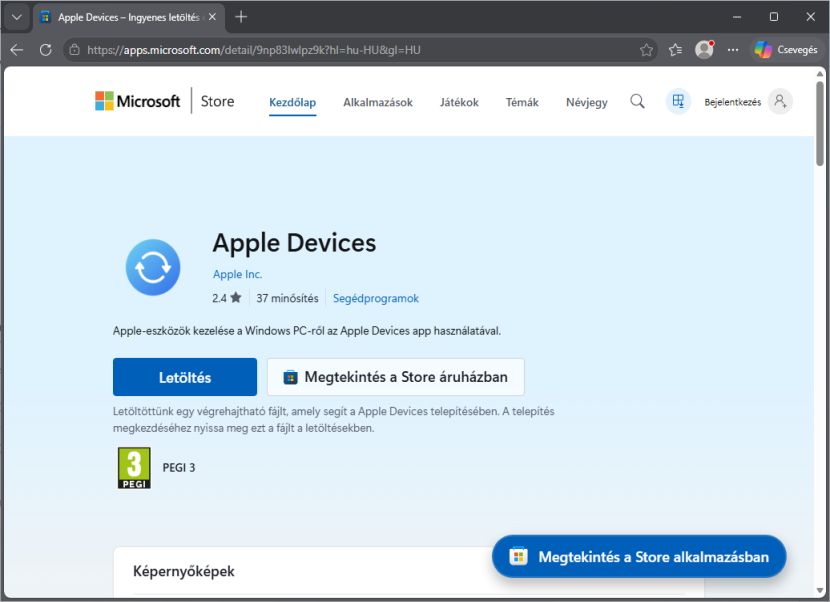The width and height of the screenshot is (830, 602).
Task: Open the Store search magnifier
Action: click(637, 101)
